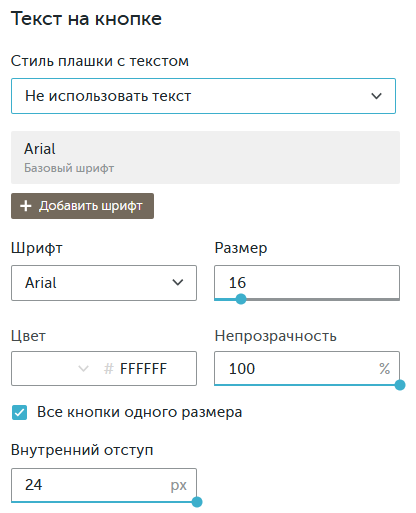Open the 'Стиль плашки с текстом' dropdown
Screen dimensions: 416x513
[203, 96]
